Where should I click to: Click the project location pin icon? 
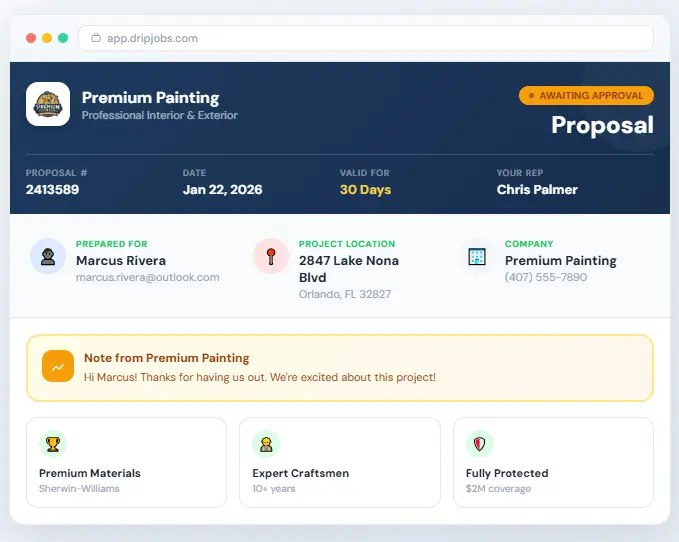point(270,256)
